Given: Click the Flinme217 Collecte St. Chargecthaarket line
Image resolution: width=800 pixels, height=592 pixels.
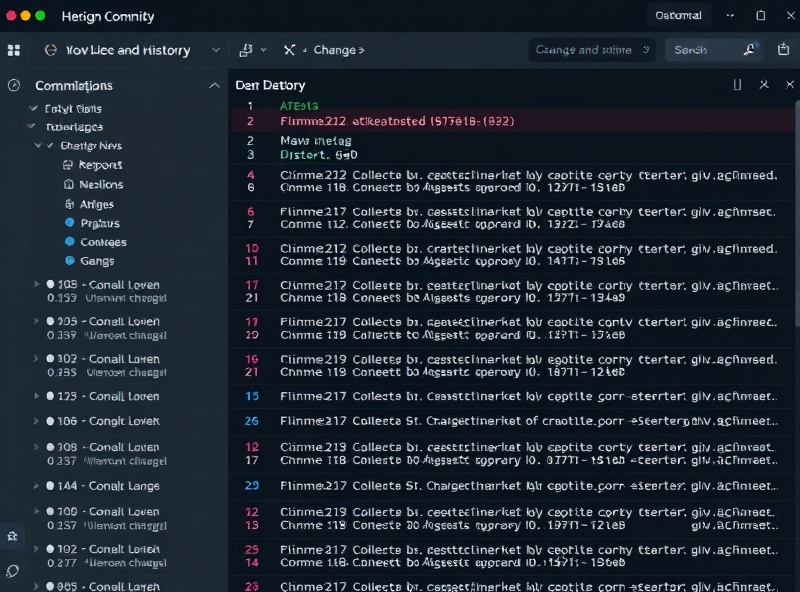Looking at the screenshot, I should 529,485.
